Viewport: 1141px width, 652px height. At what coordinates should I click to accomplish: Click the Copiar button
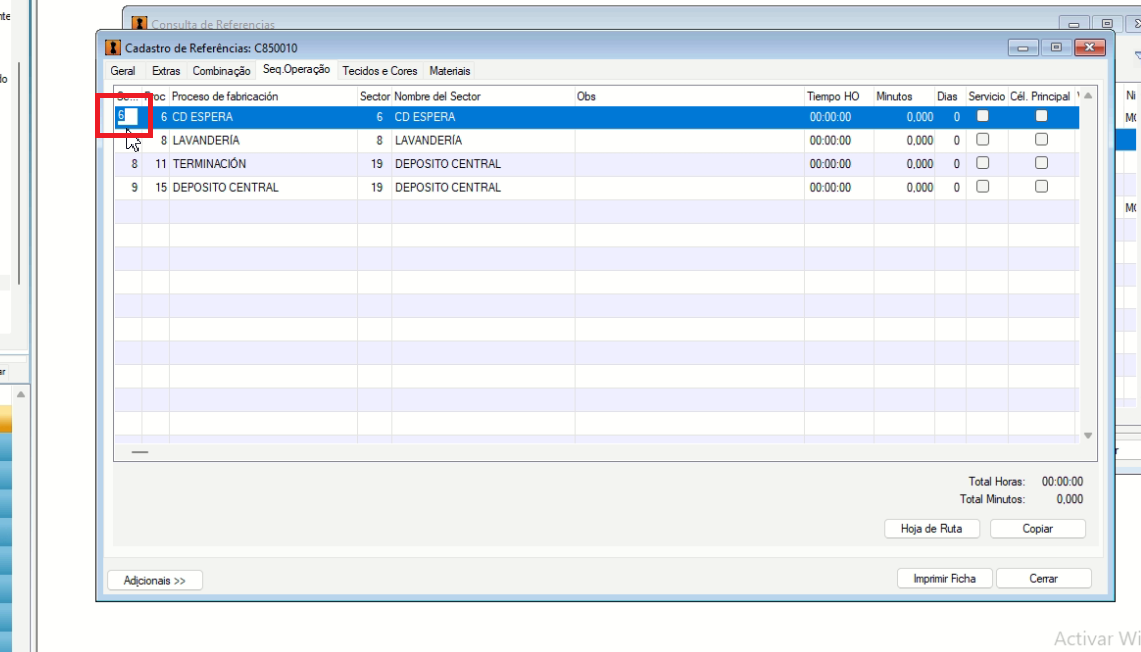point(1038,528)
